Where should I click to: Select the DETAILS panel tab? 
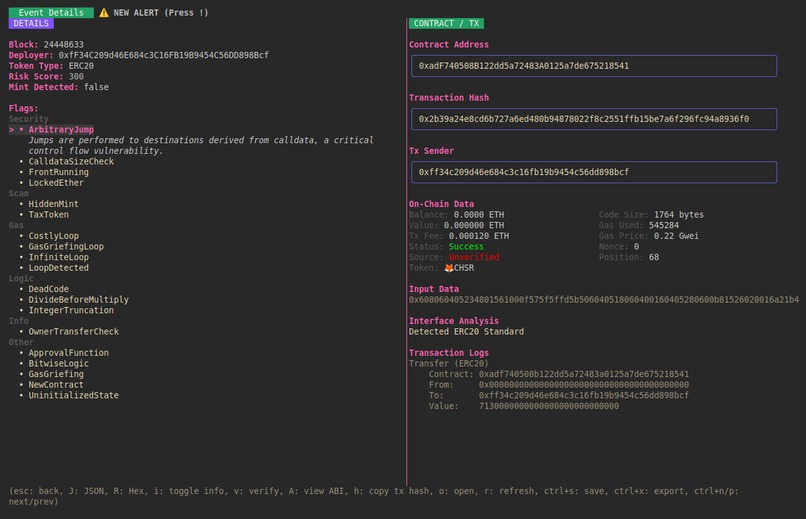point(31,24)
